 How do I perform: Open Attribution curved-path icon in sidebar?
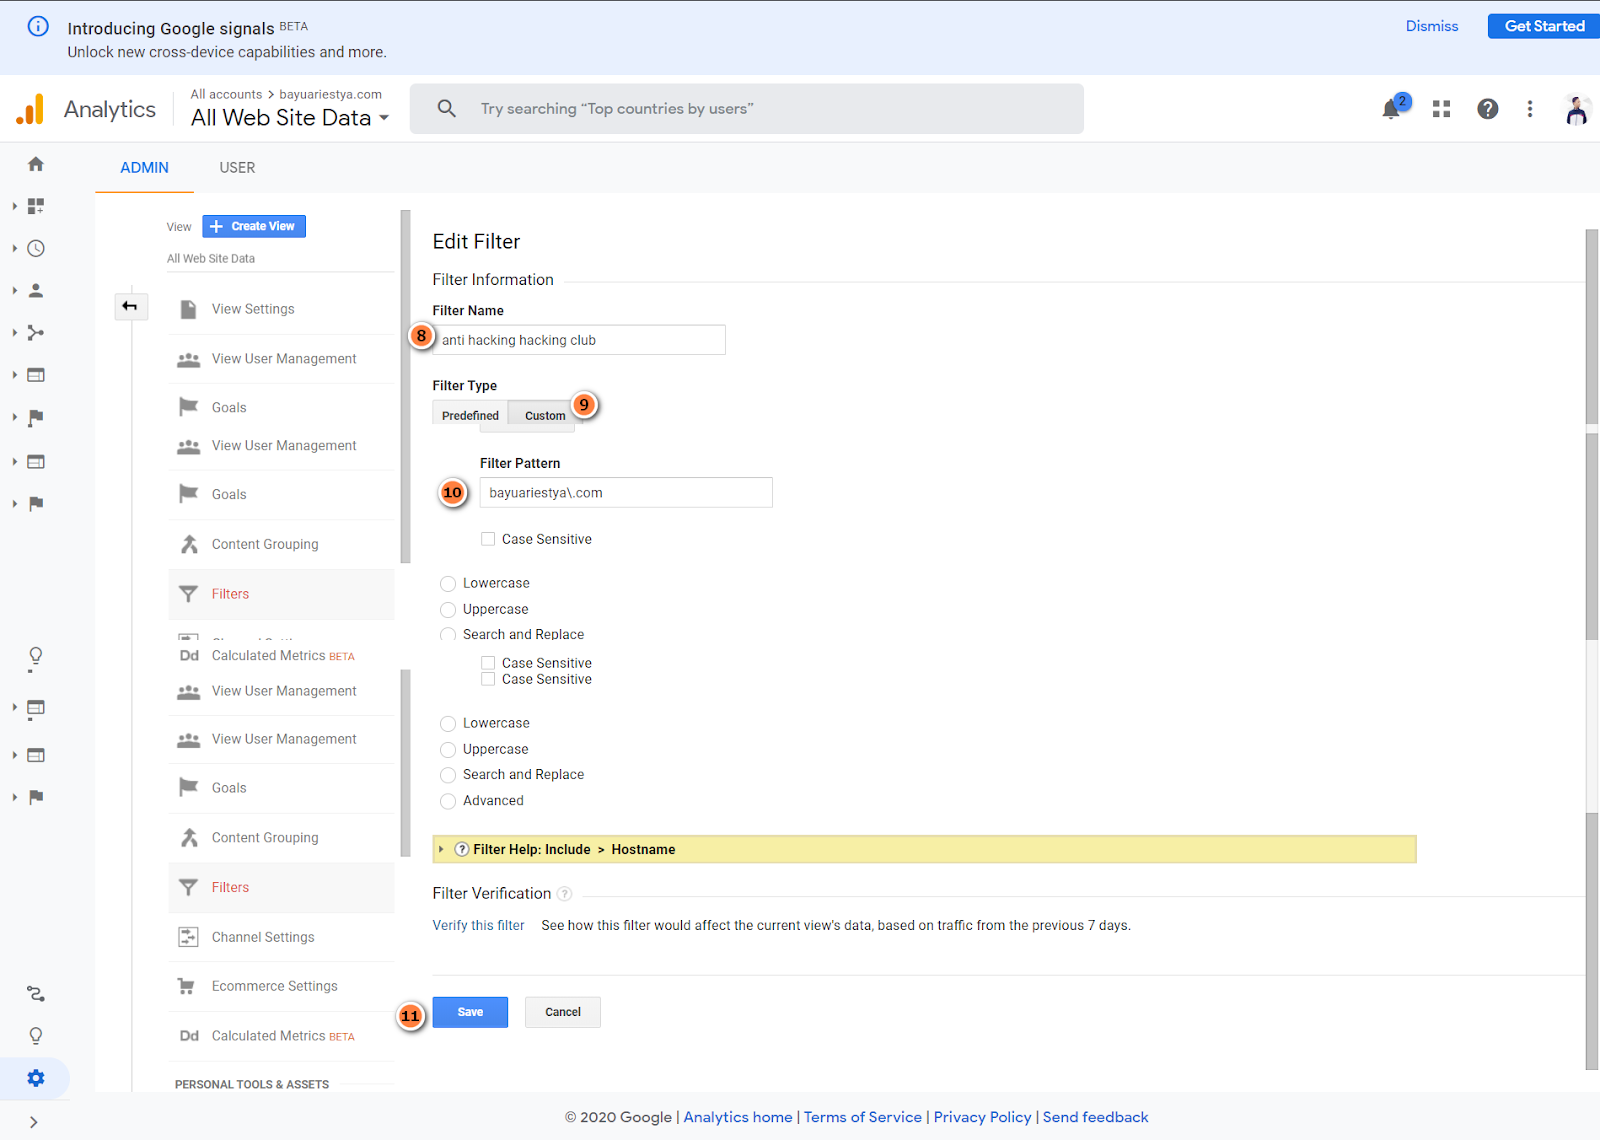[x=36, y=994]
